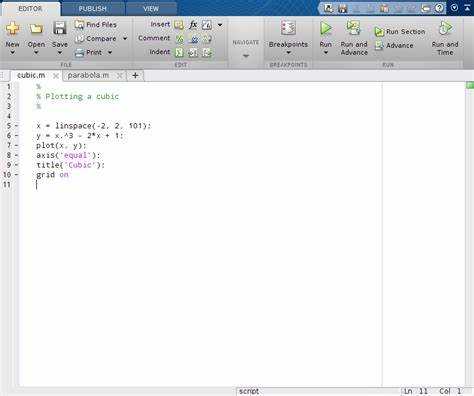Open the Compare dropdown arrow
This screenshot has width=474, height=396.
(125, 39)
